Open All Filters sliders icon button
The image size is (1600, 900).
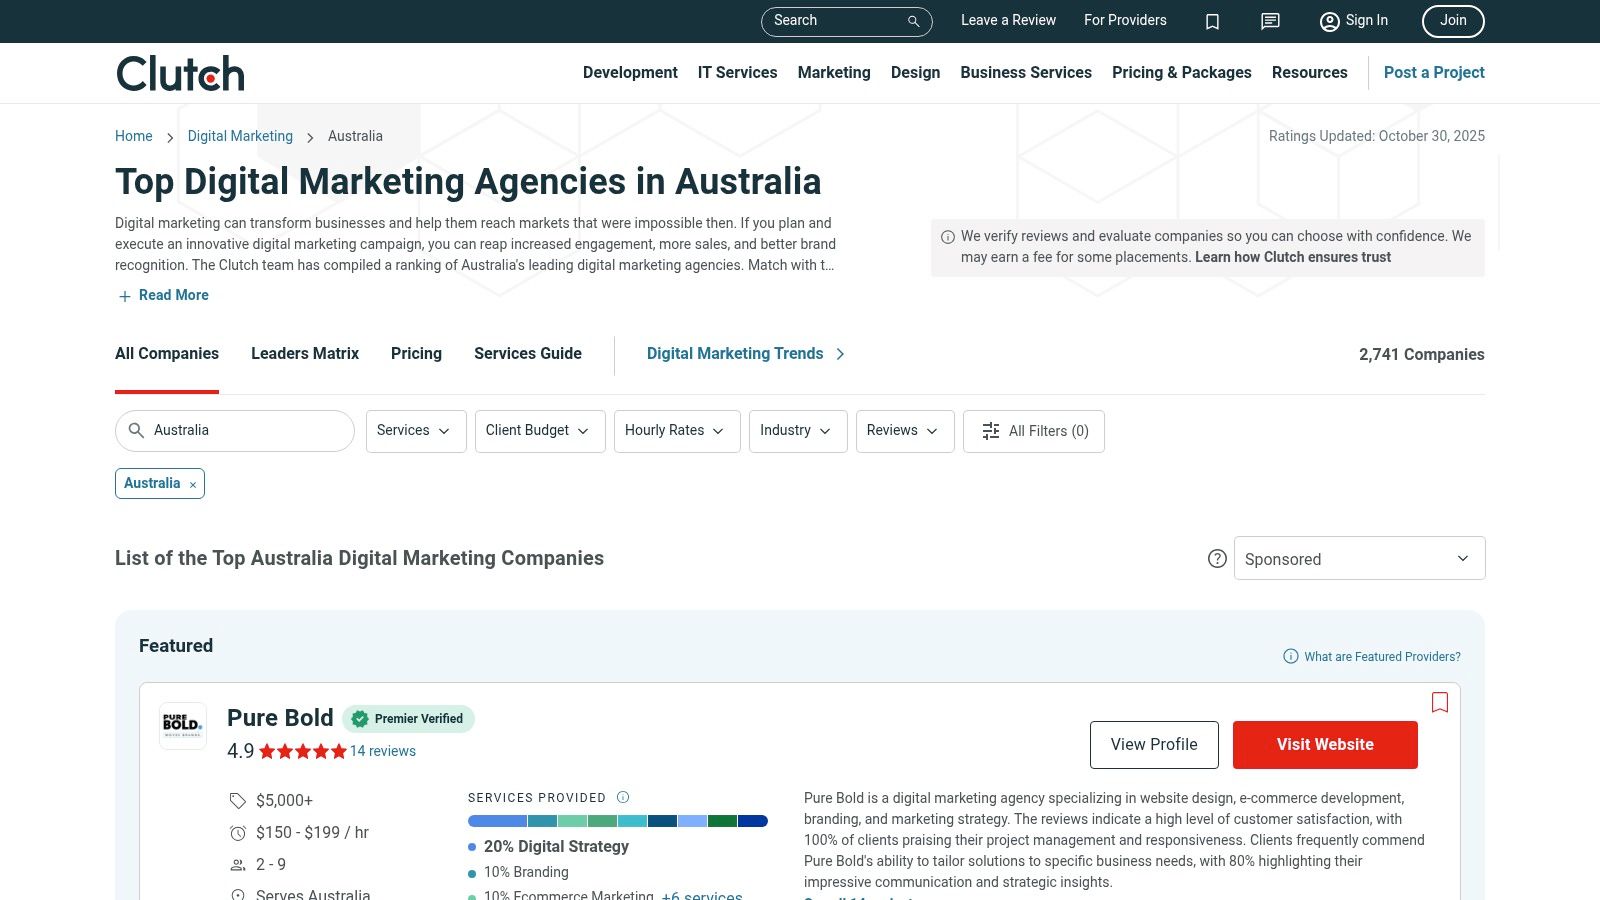(1033, 431)
